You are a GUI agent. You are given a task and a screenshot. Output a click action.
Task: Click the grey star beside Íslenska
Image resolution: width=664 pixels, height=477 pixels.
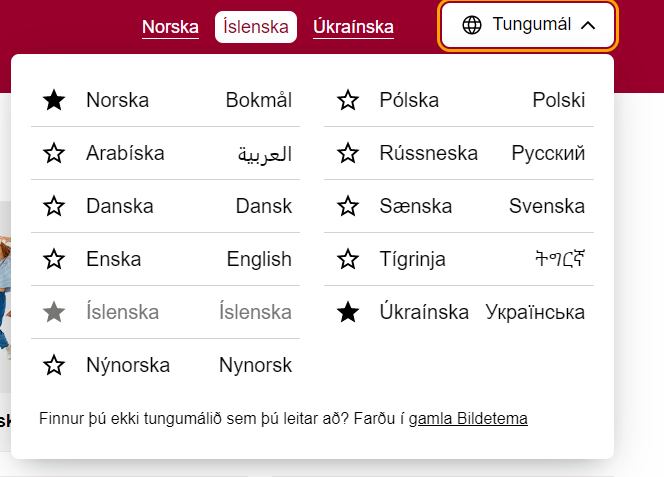54,312
